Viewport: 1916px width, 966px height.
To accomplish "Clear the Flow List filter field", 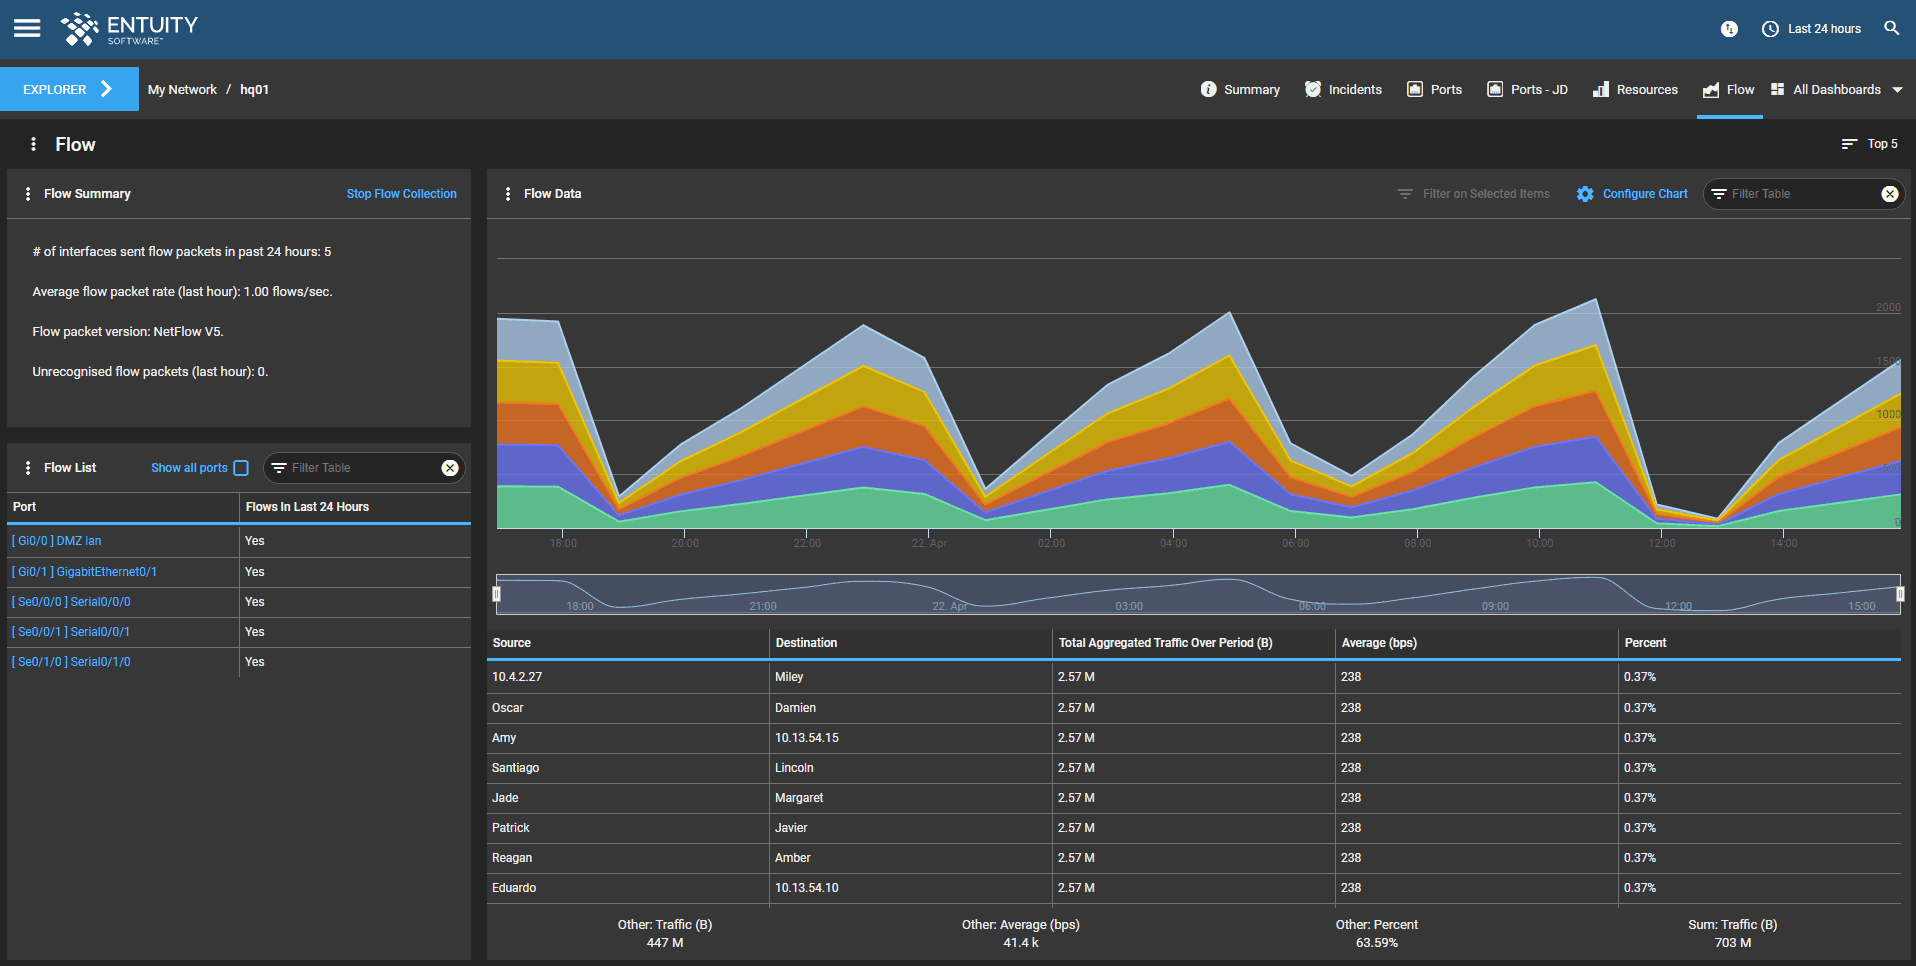I will [x=450, y=468].
